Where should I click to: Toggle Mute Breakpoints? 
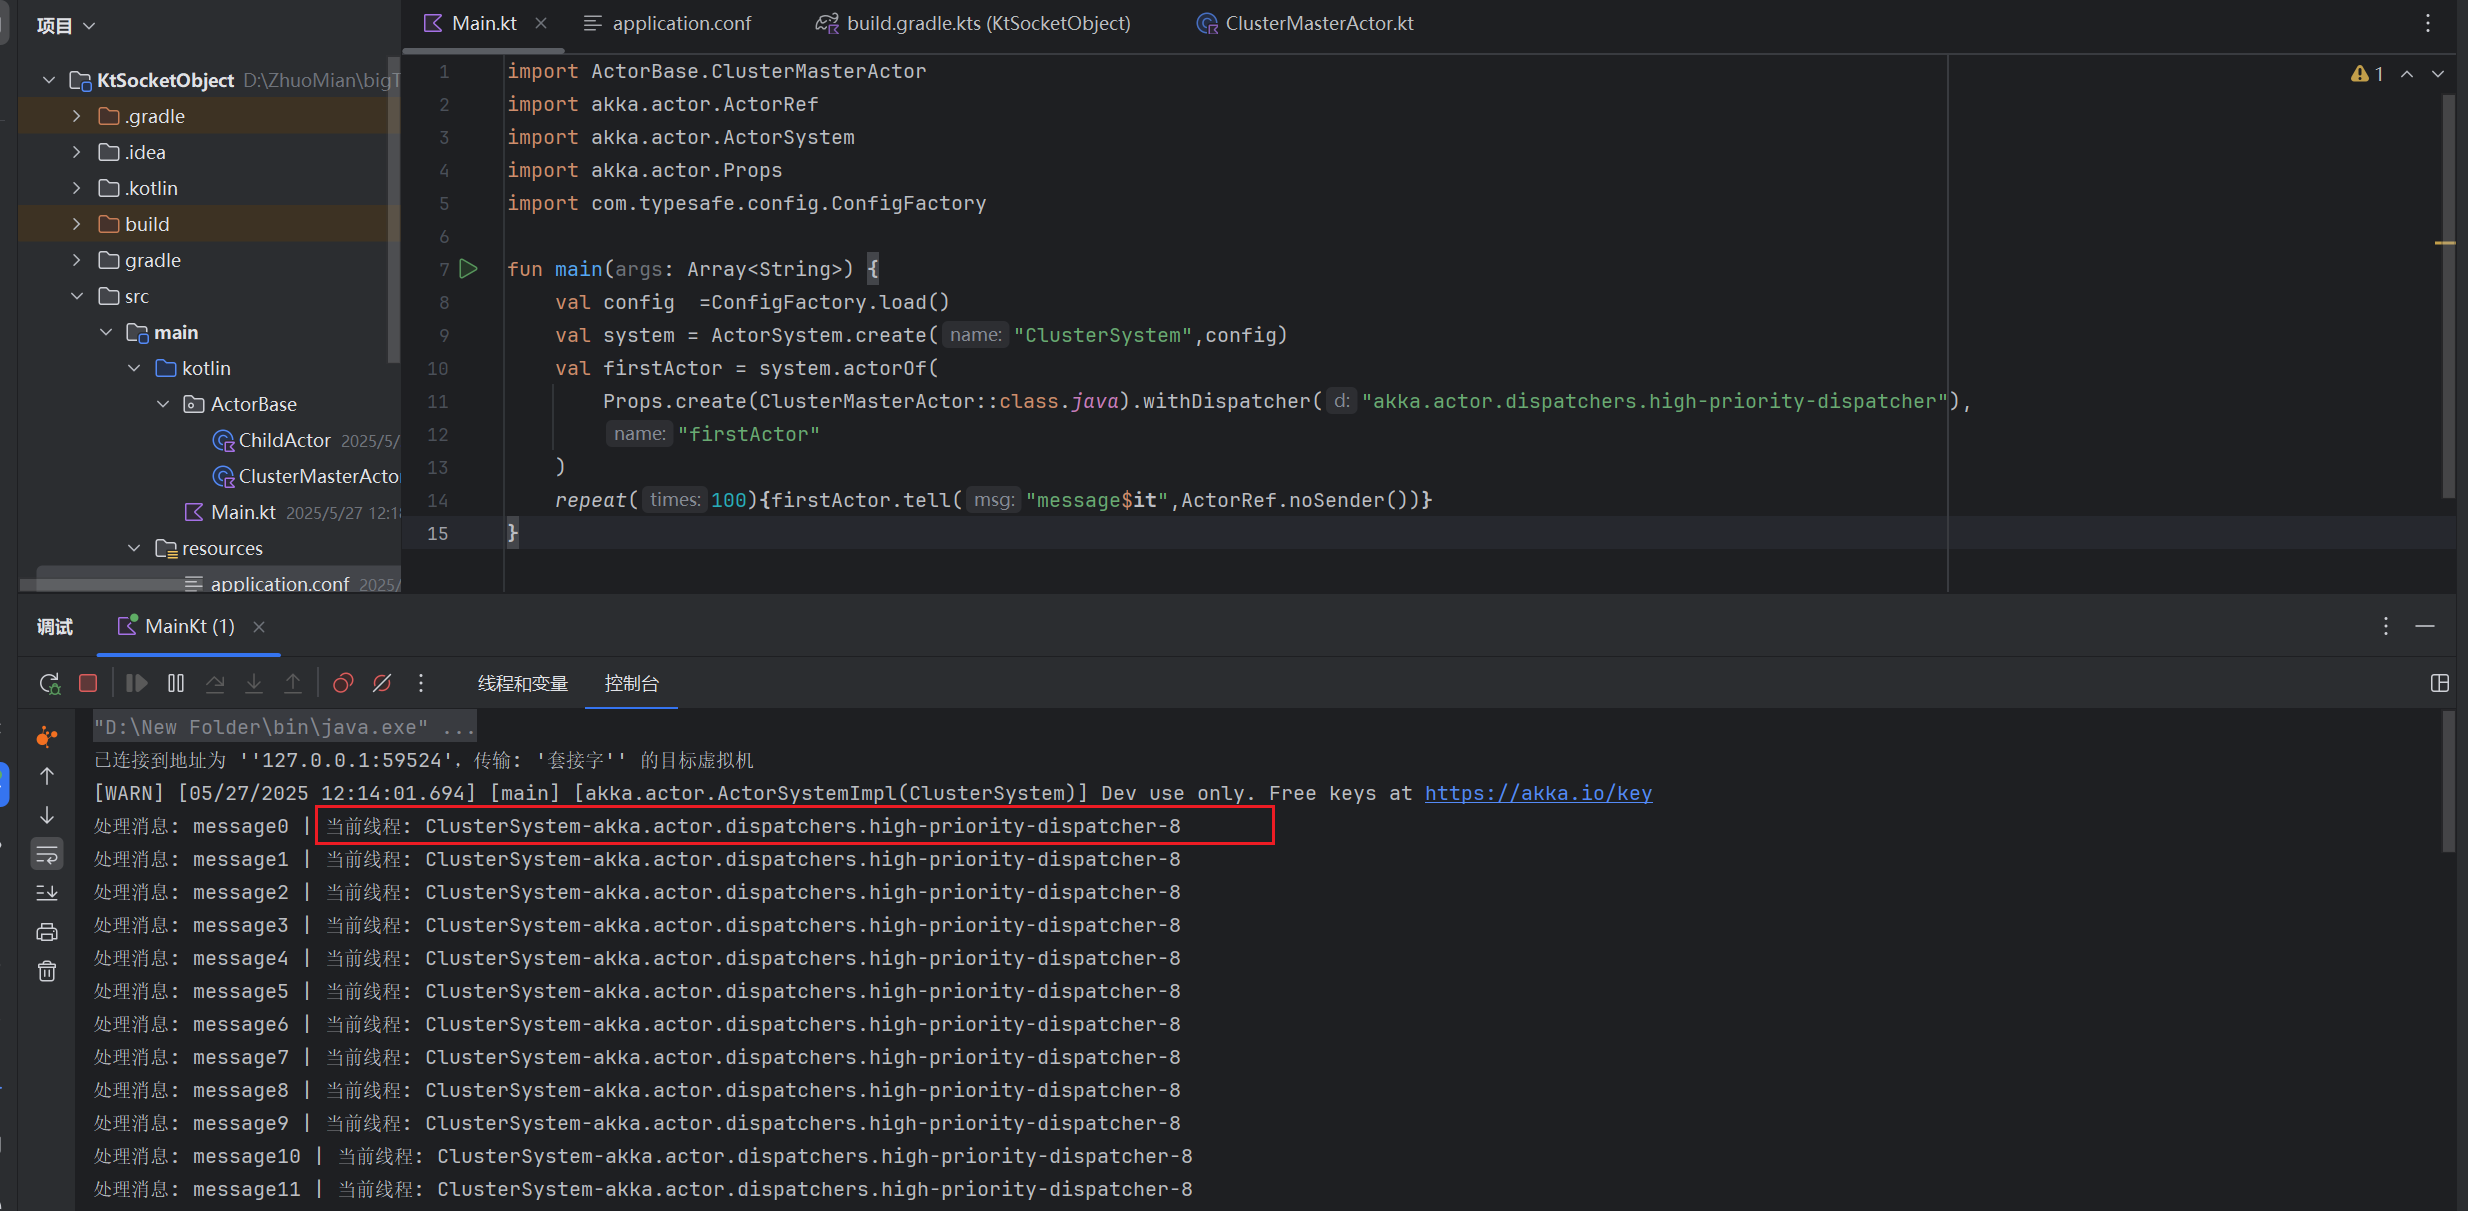[x=382, y=683]
